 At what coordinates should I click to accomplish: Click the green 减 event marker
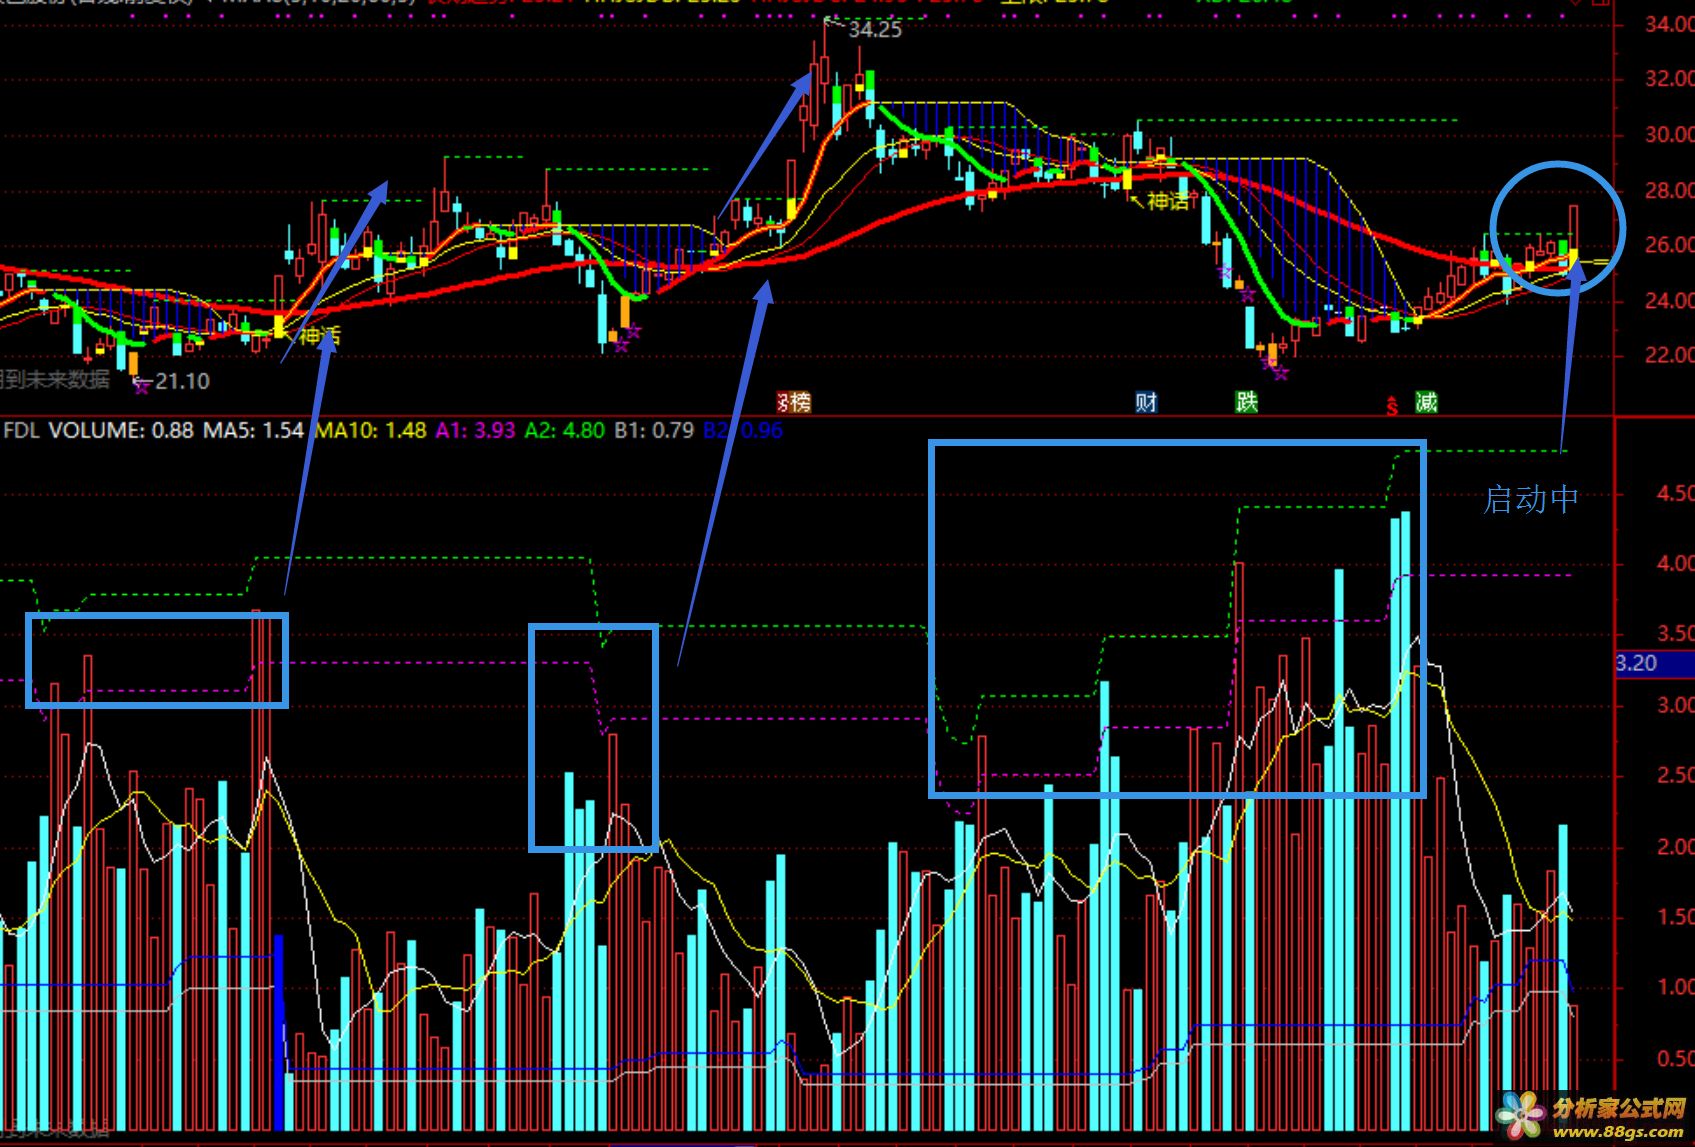pyautogui.click(x=1426, y=402)
